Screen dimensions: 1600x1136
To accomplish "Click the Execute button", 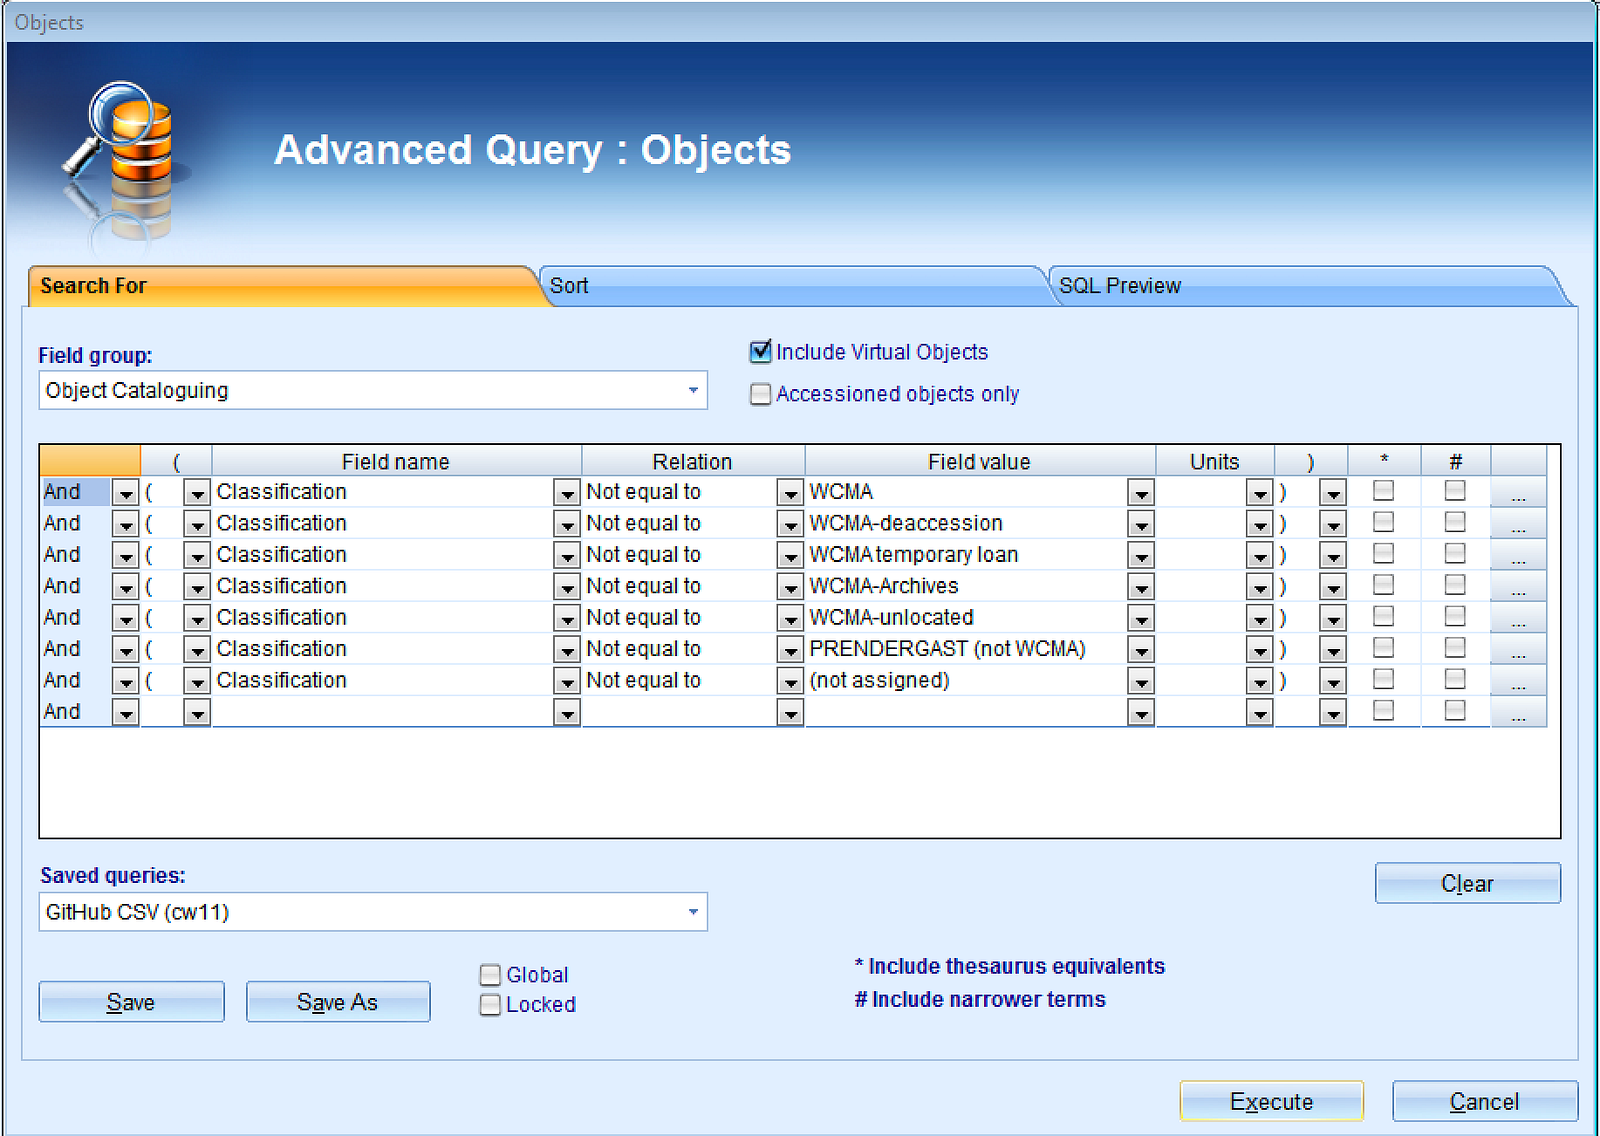I will 1272,1102.
